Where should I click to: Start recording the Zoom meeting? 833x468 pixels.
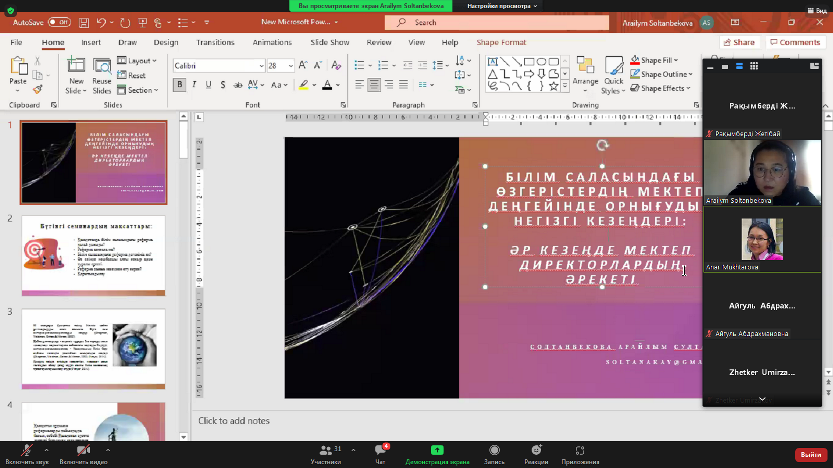click(494, 452)
